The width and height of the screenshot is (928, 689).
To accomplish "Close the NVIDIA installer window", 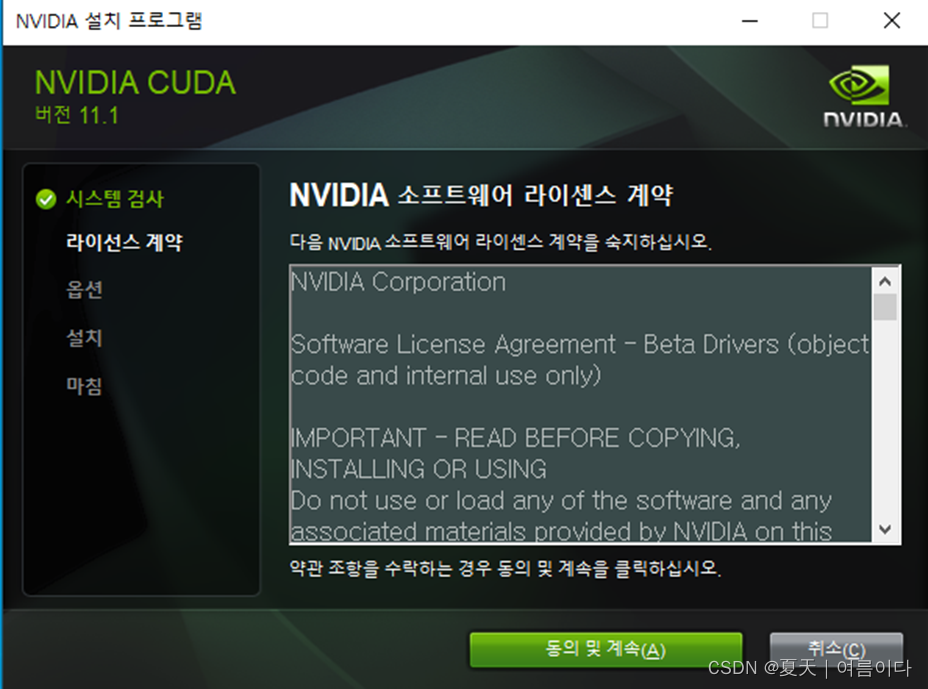I will click(x=891, y=21).
